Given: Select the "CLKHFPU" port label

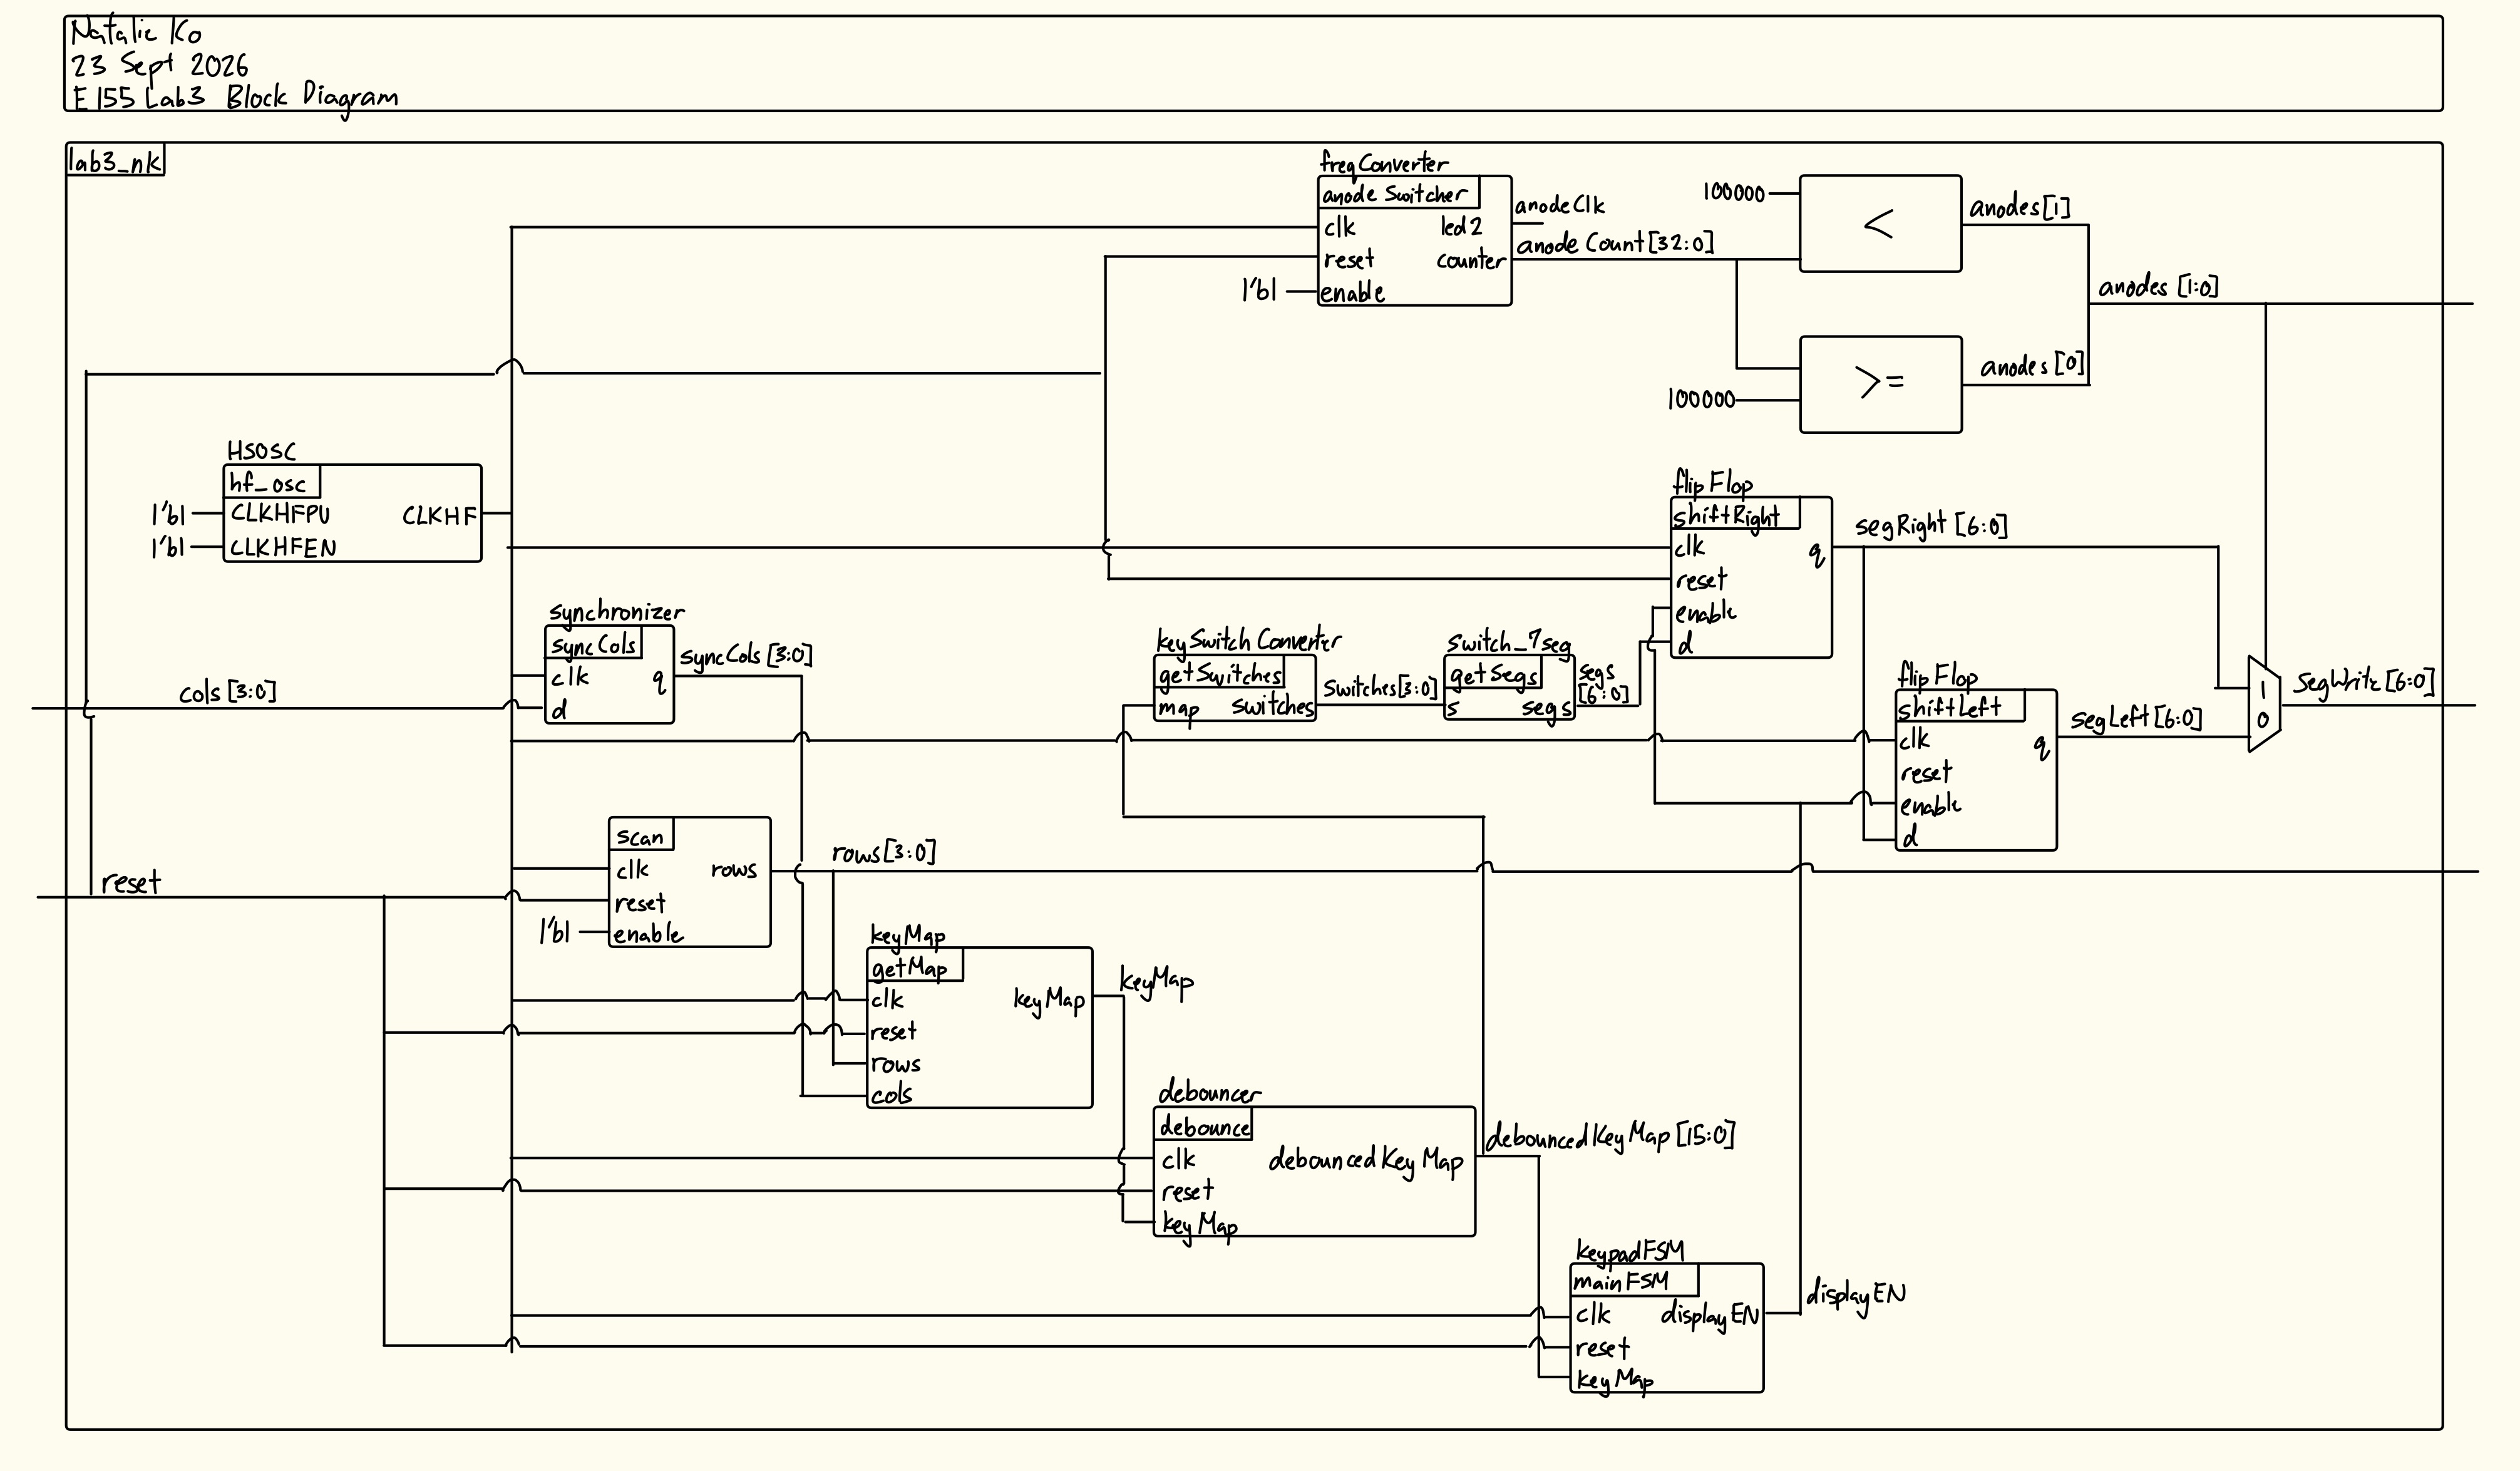Looking at the screenshot, I should (x=280, y=514).
